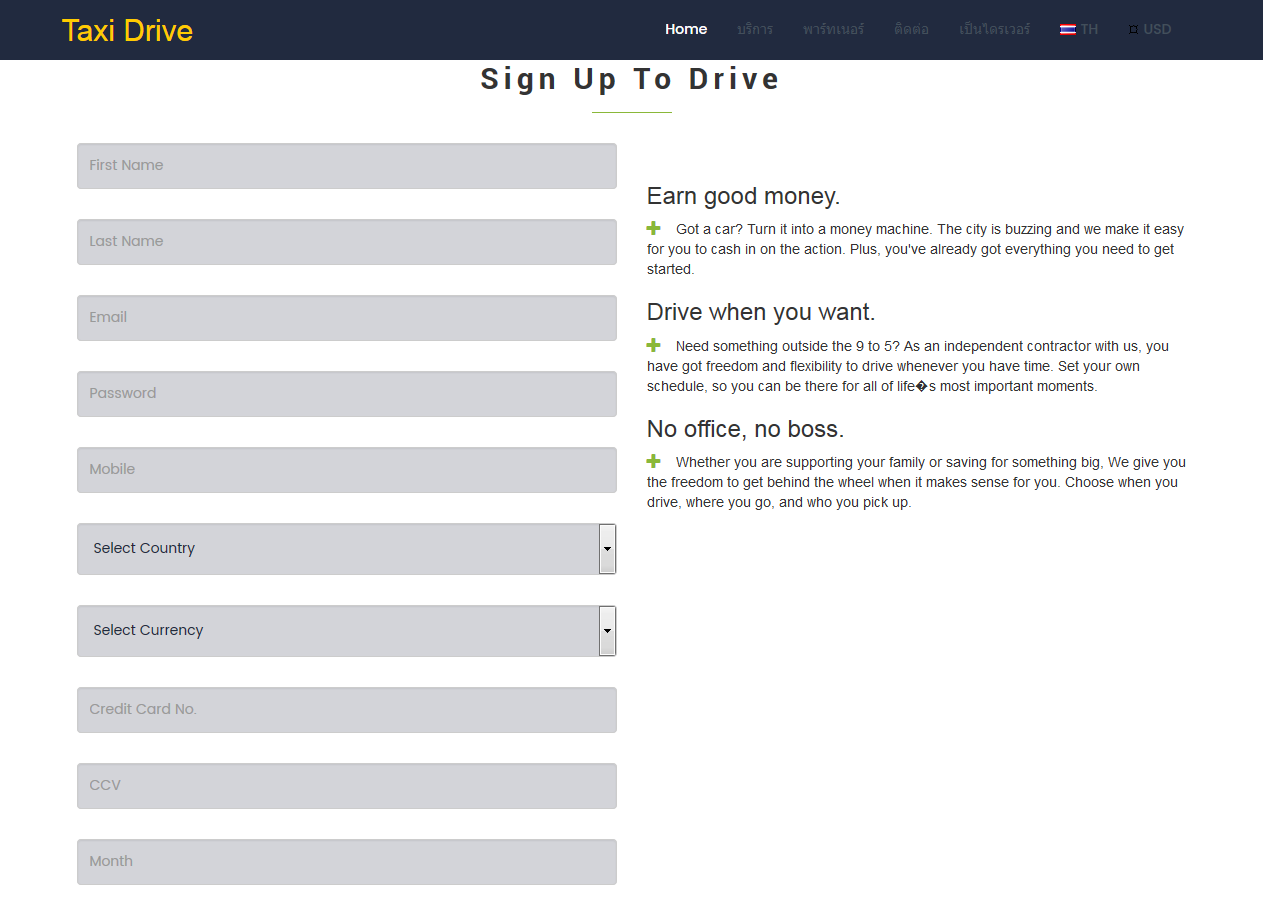Screen dimensions: 1263x900
Task: Select the Month input field
Action: point(347,862)
